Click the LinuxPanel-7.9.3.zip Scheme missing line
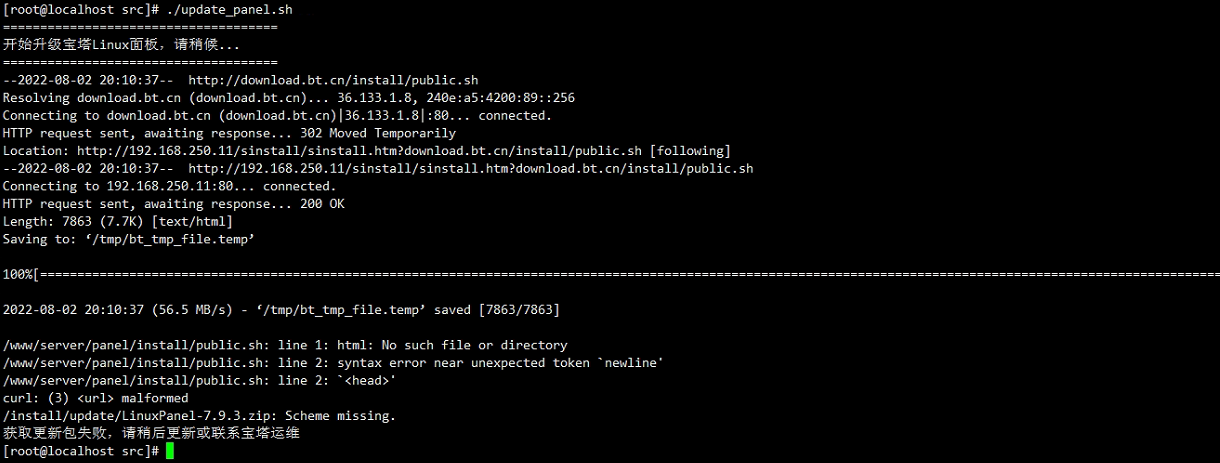This screenshot has width=1220, height=463. [x=199, y=415]
